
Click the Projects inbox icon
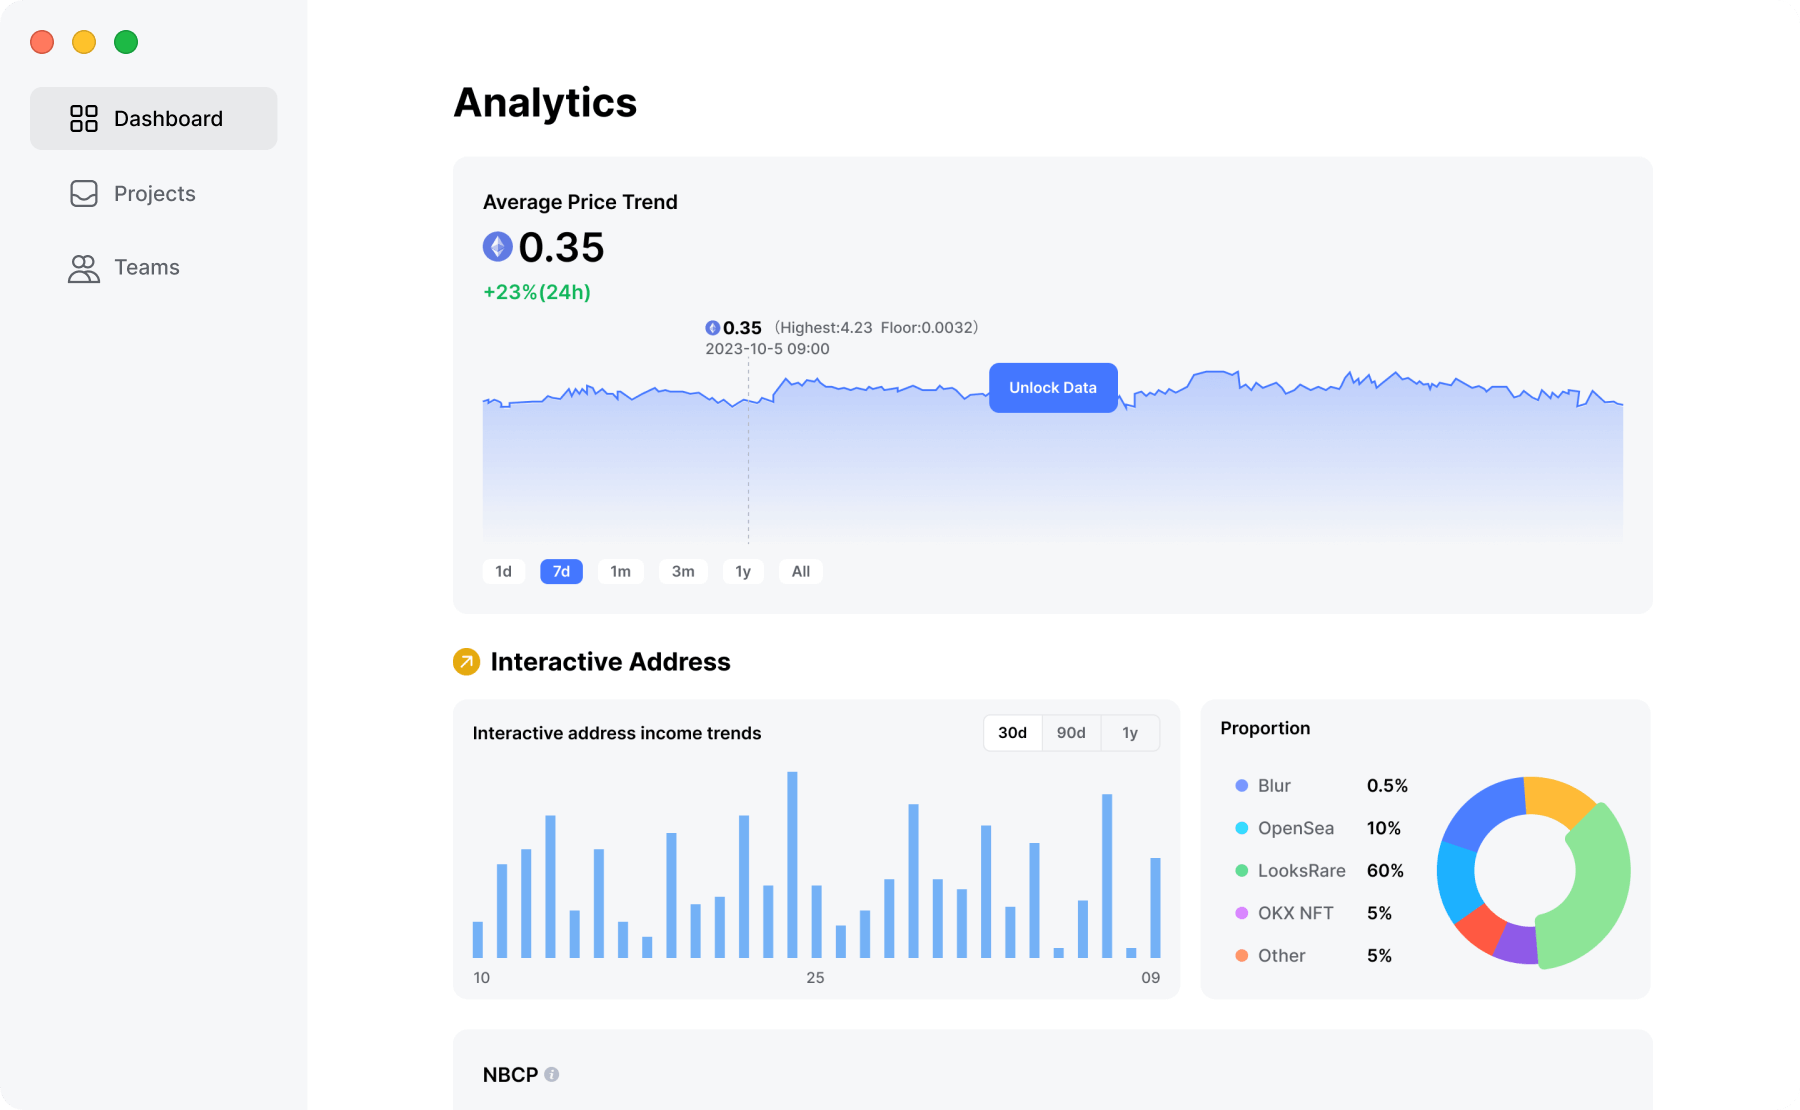click(84, 194)
